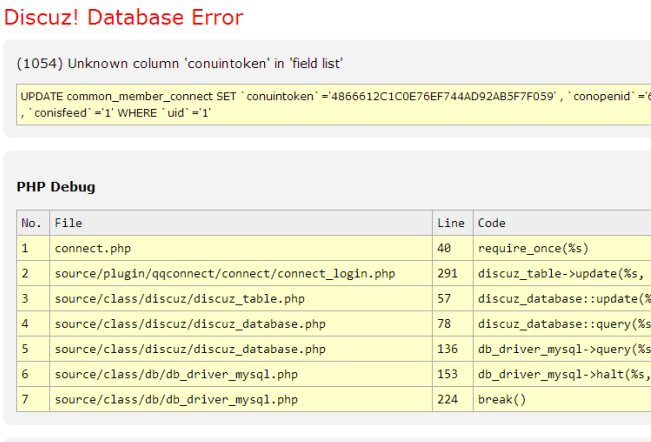Click the "PHP Debug" section heading
The height and width of the screenshot is (442, 651).
click(56, 187)
